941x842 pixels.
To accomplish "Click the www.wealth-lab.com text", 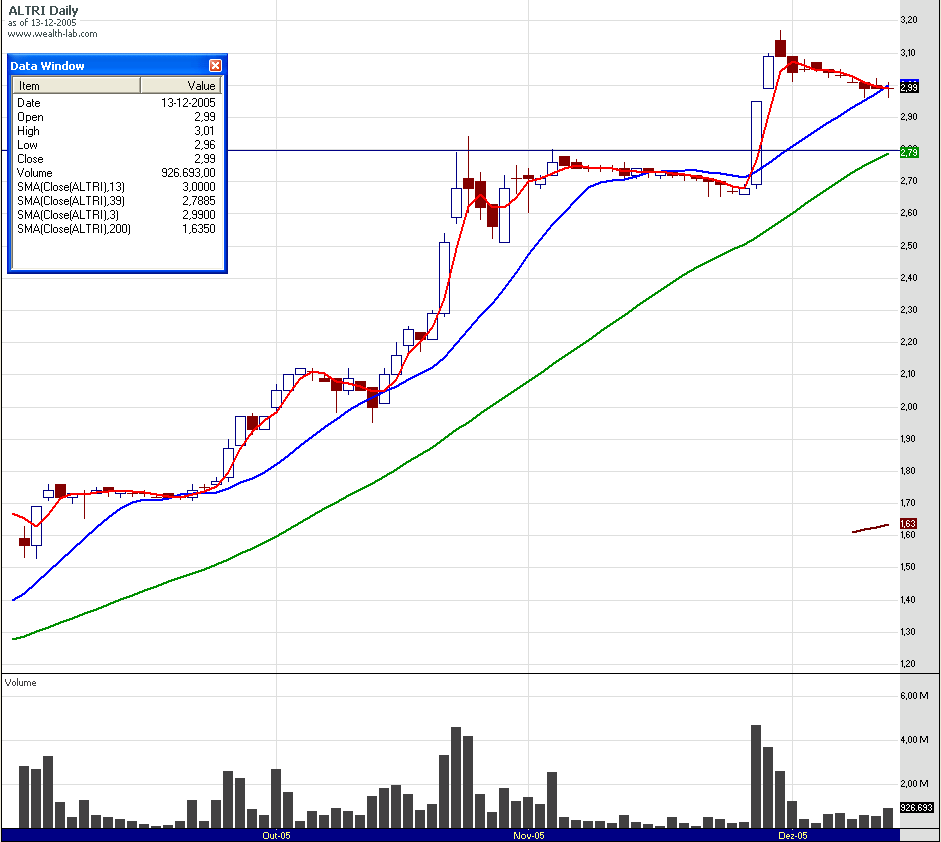I will point(52,34).
